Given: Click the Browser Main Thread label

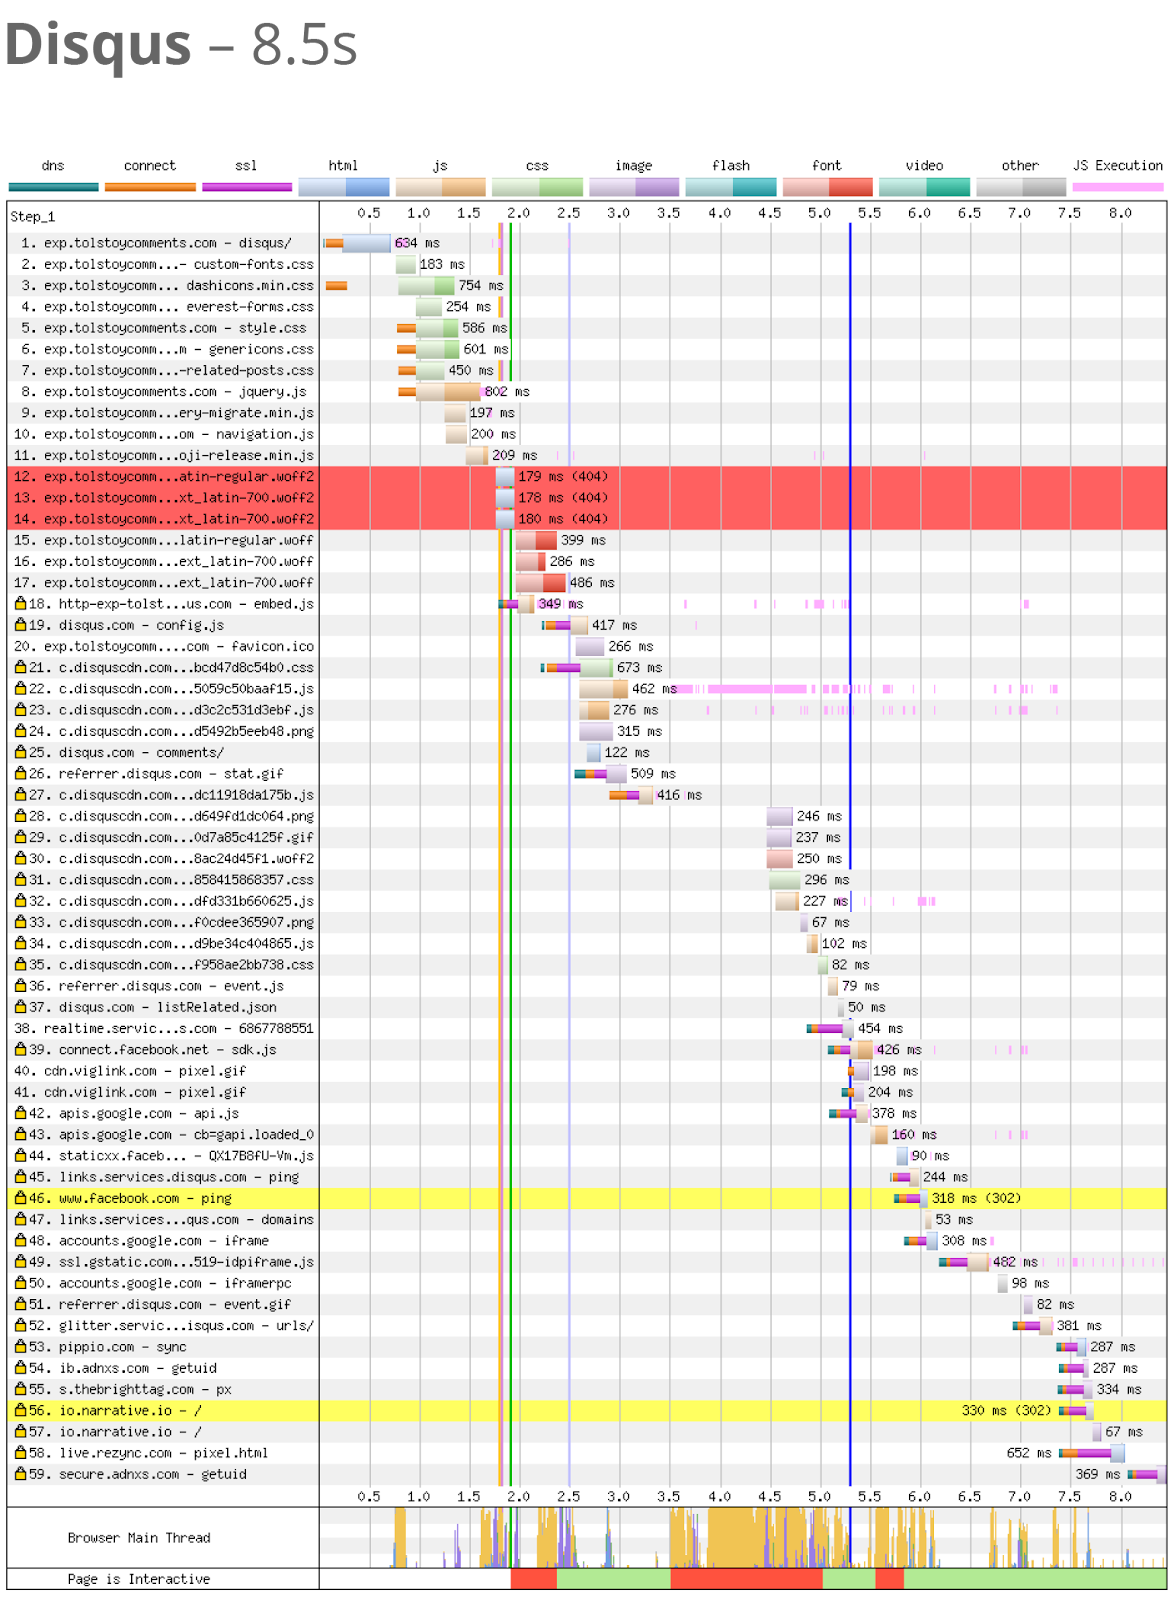Looking at the screenshot, I should point(139,1538).
